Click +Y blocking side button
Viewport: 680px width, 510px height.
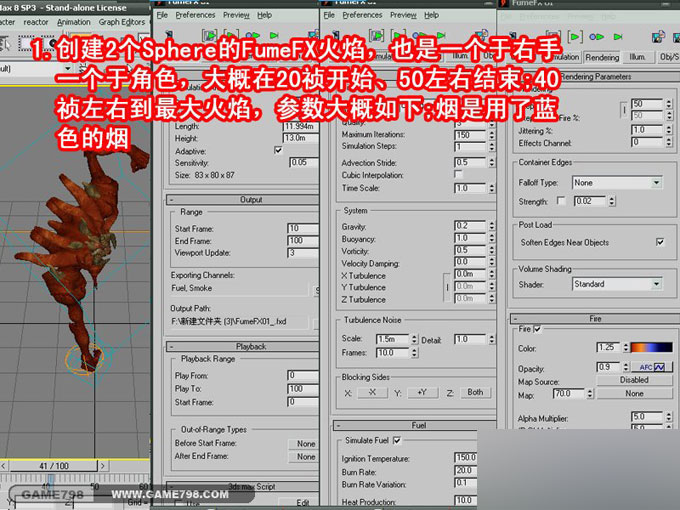tap(422, 392)
